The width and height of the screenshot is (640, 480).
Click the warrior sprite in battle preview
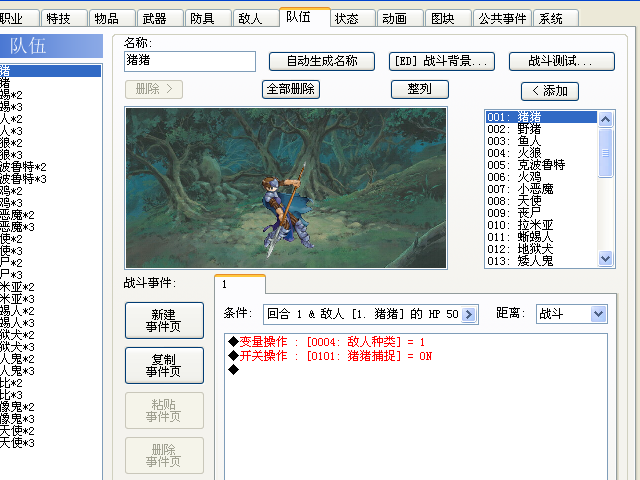point(286,211)
